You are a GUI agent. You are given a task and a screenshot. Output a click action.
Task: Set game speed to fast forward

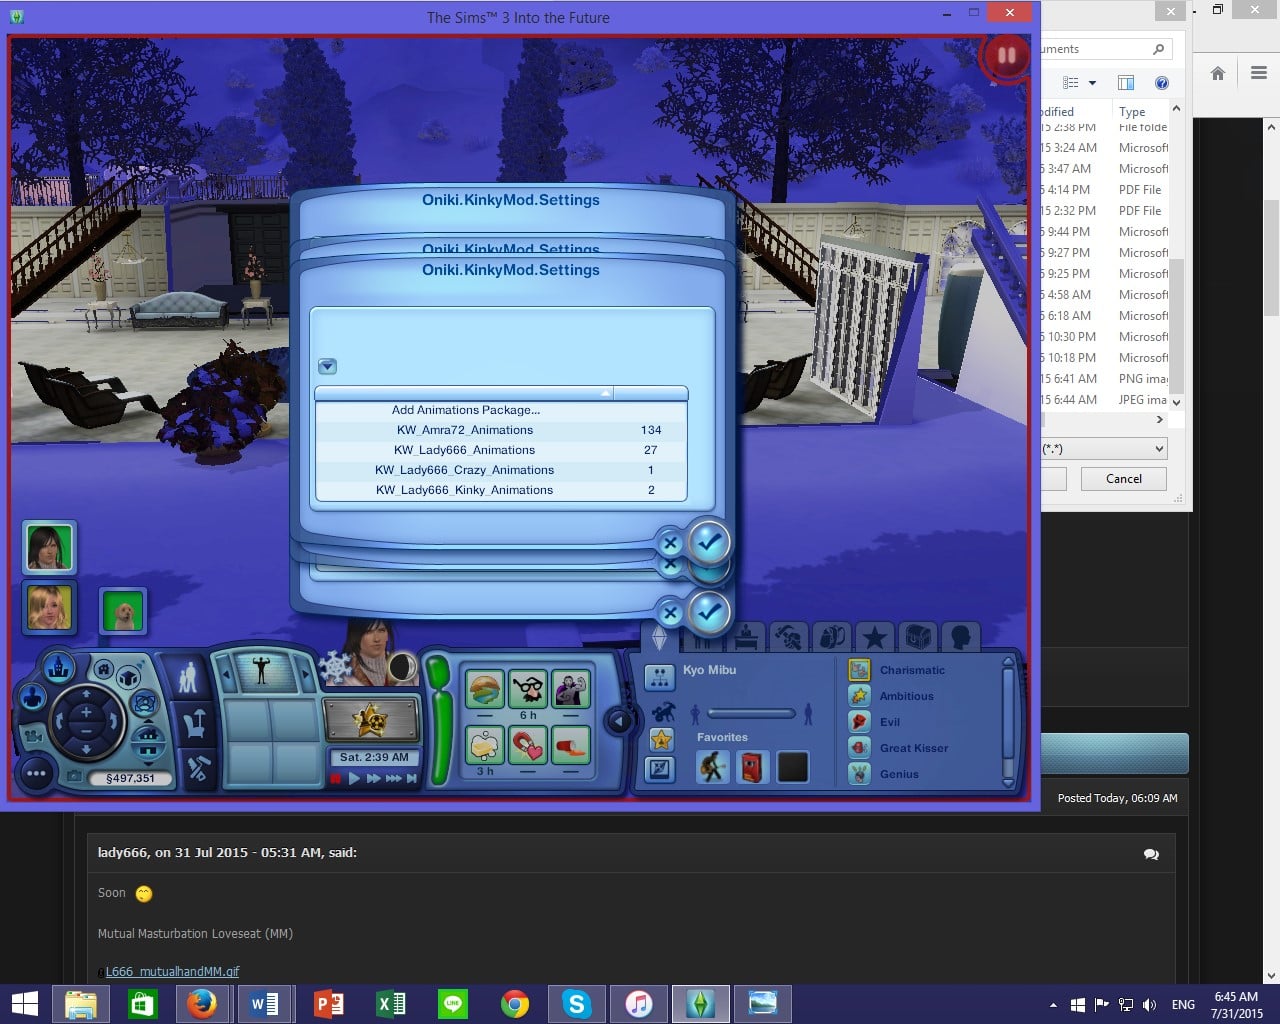coord(374,778)
